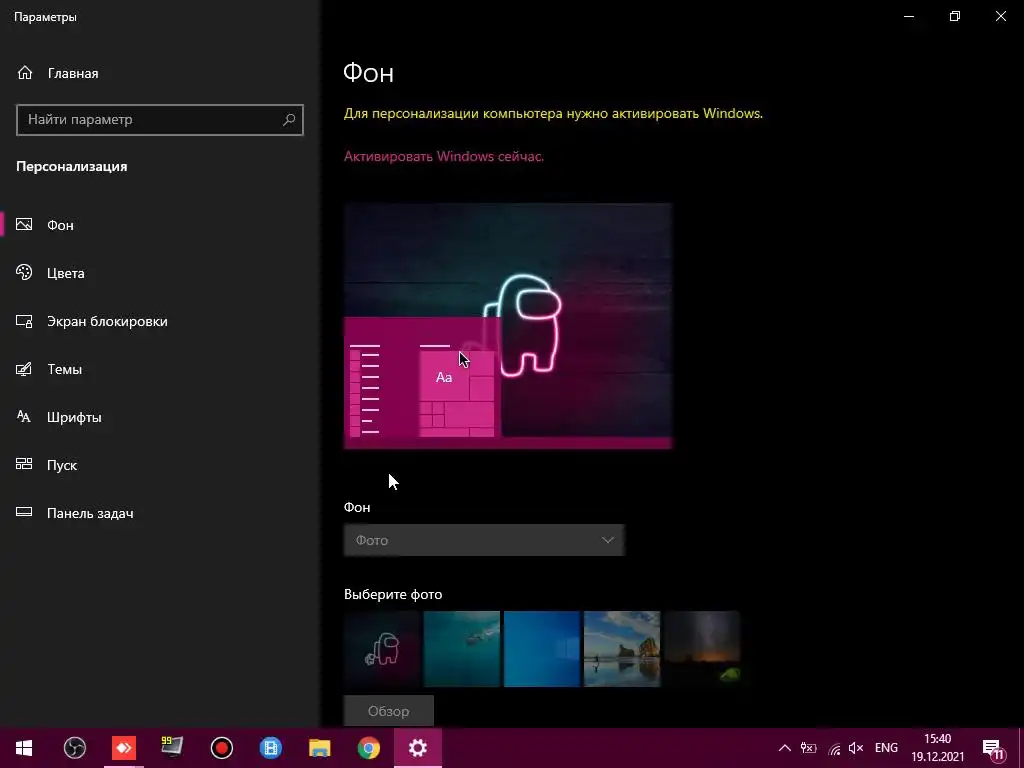Choose the night sky tent wallpaper thumbnail
This screenshot has width=1024, height=768.
pyautogui.click(x=702, y=649)
